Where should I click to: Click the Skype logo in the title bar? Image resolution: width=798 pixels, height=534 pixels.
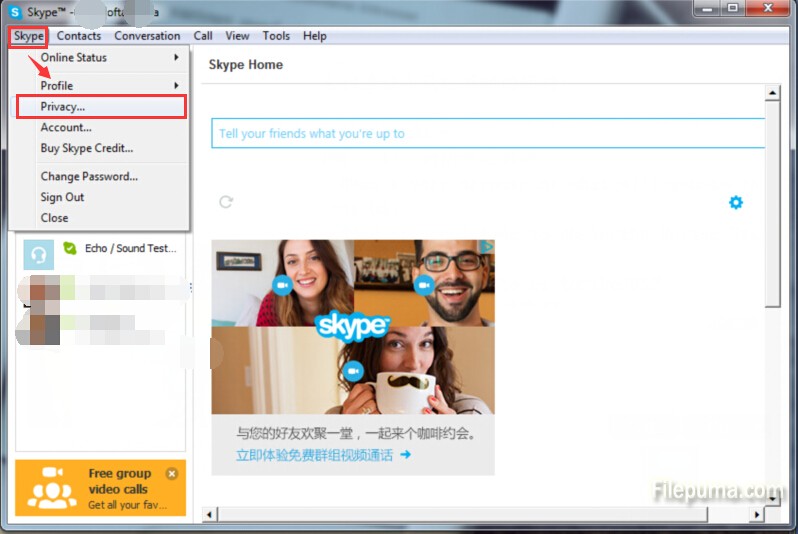pyautogui.click(x=15, y=11)
